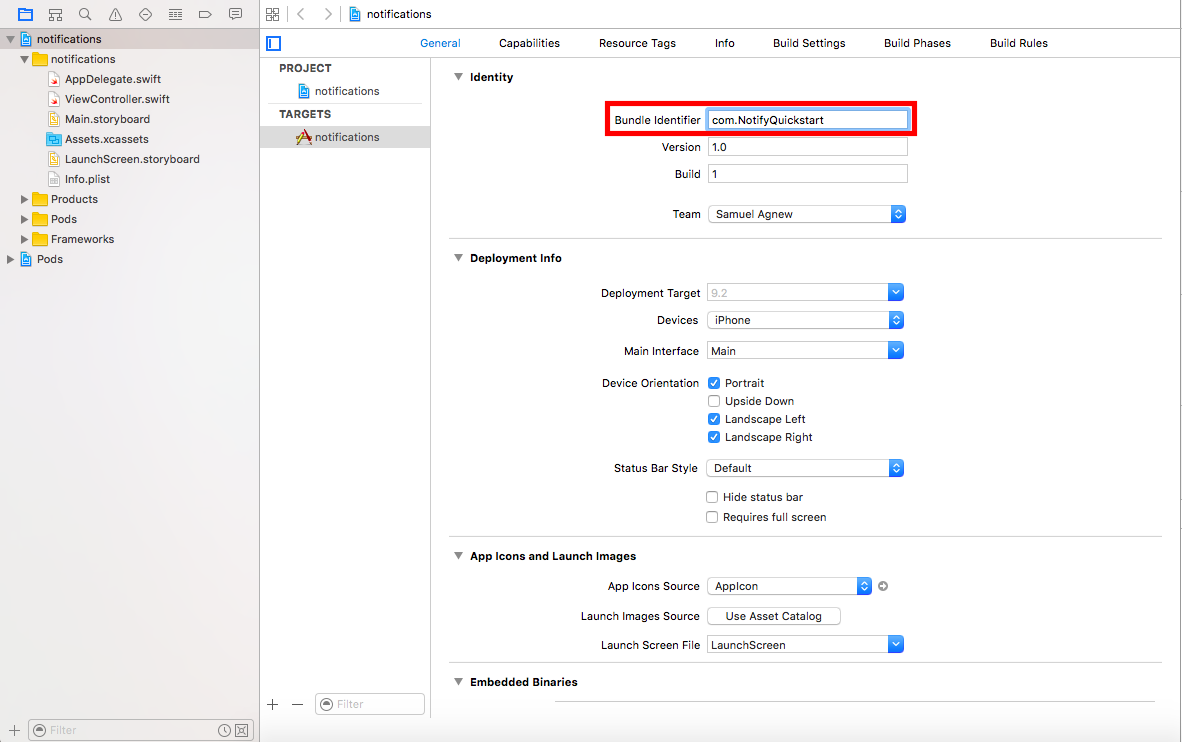Open the Breakpoint navigator icon
1182x742 pixels.
click(x=205, y=14)
